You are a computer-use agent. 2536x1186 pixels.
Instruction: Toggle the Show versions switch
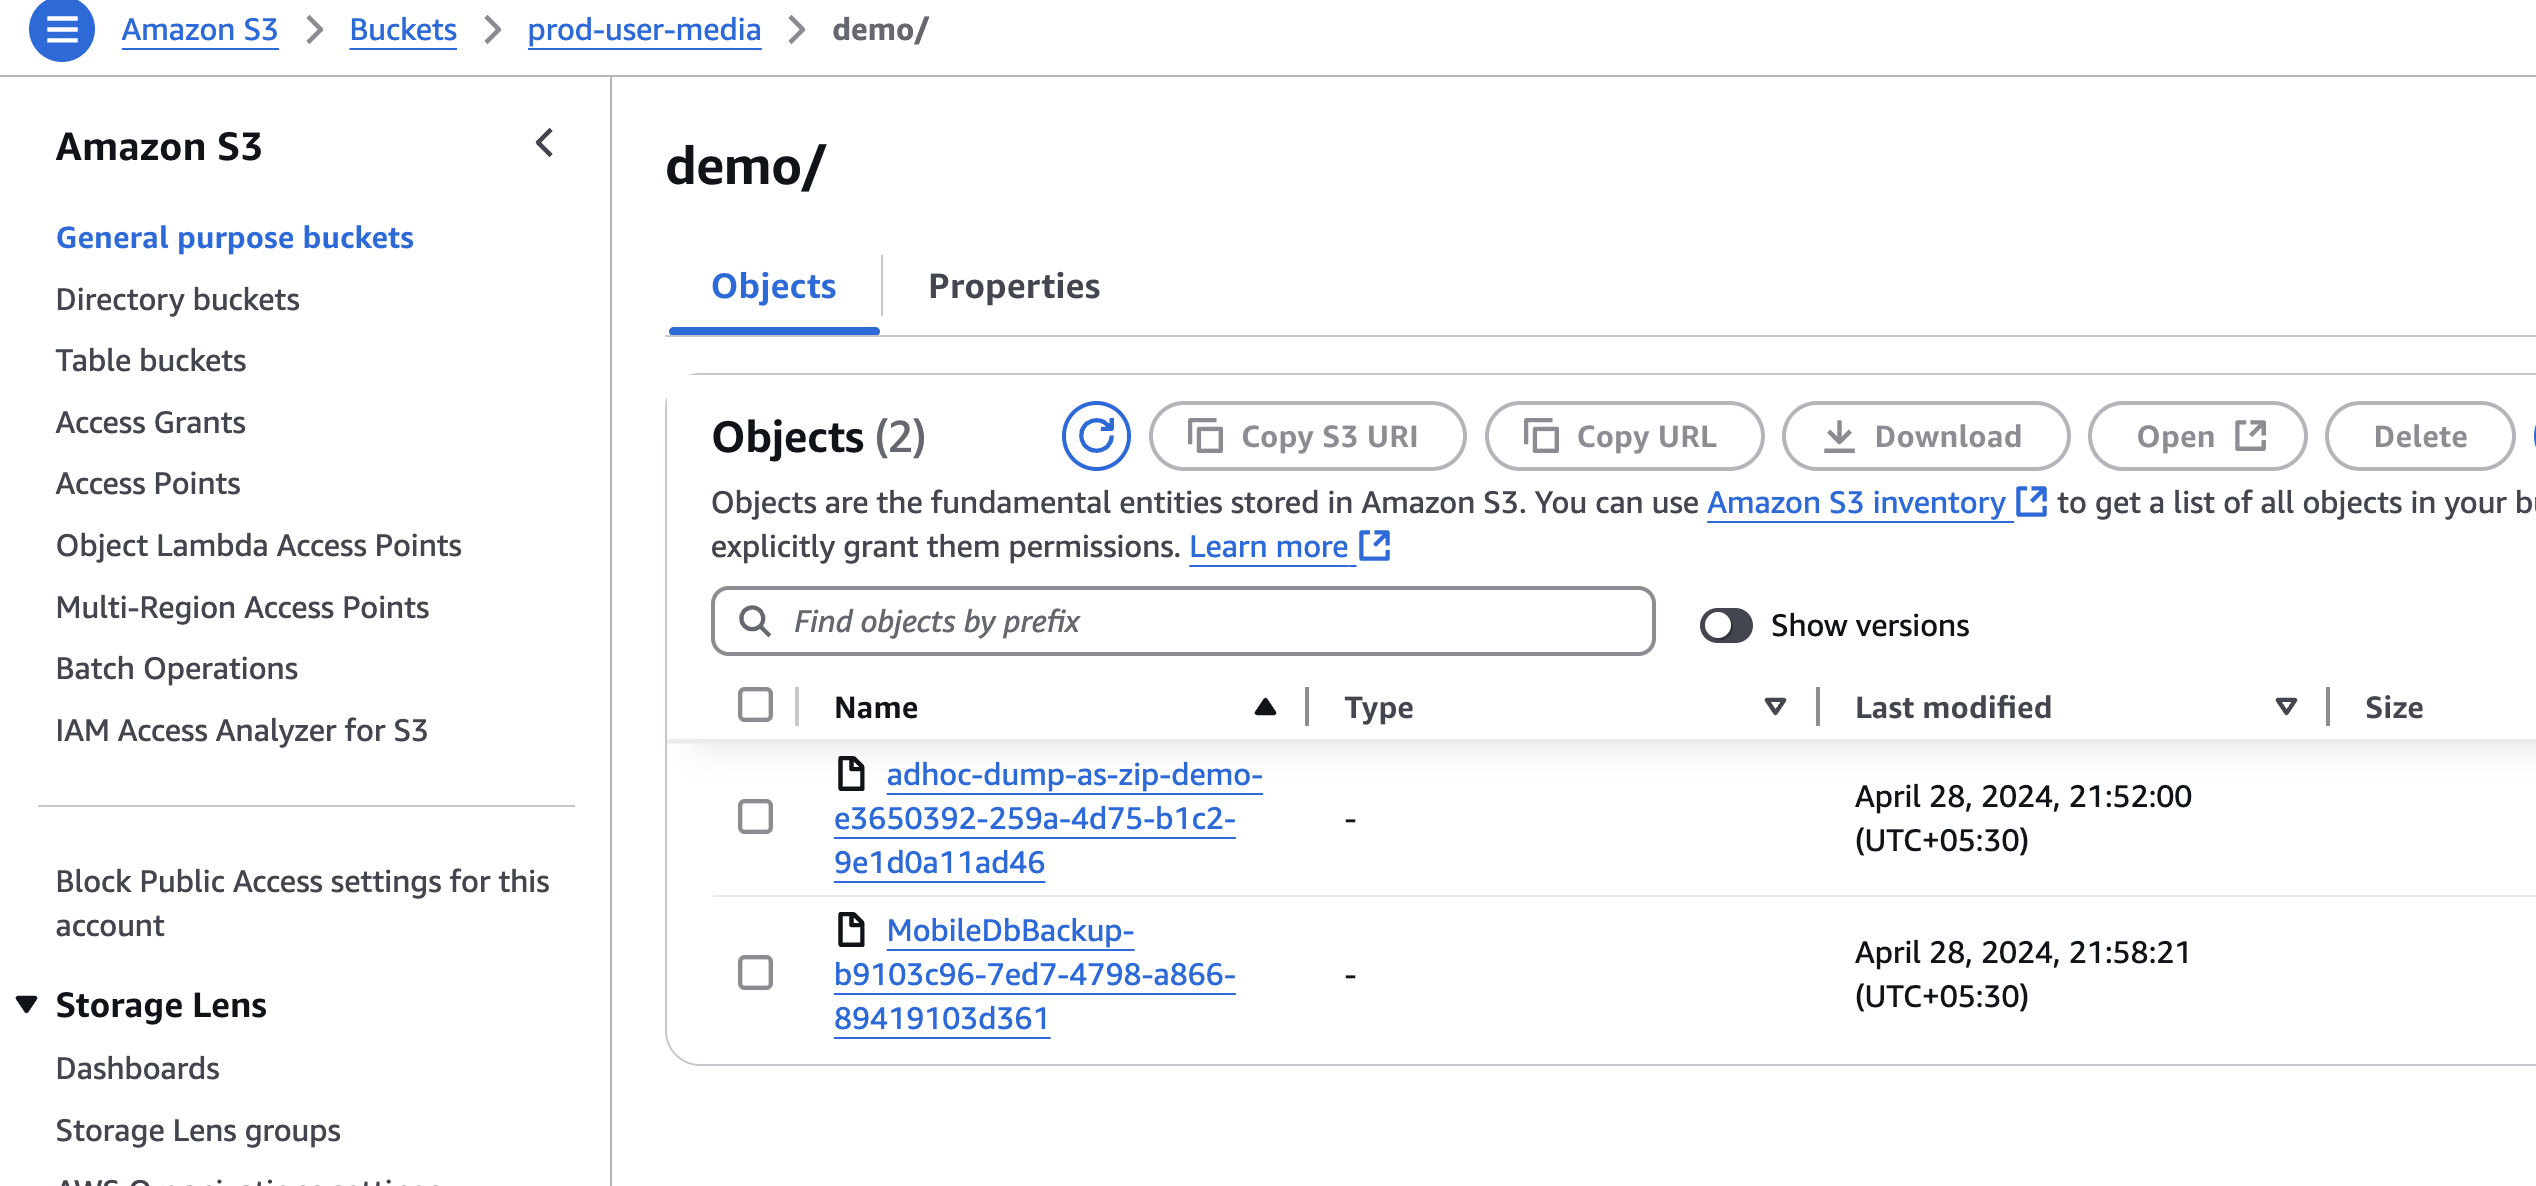1726,625
